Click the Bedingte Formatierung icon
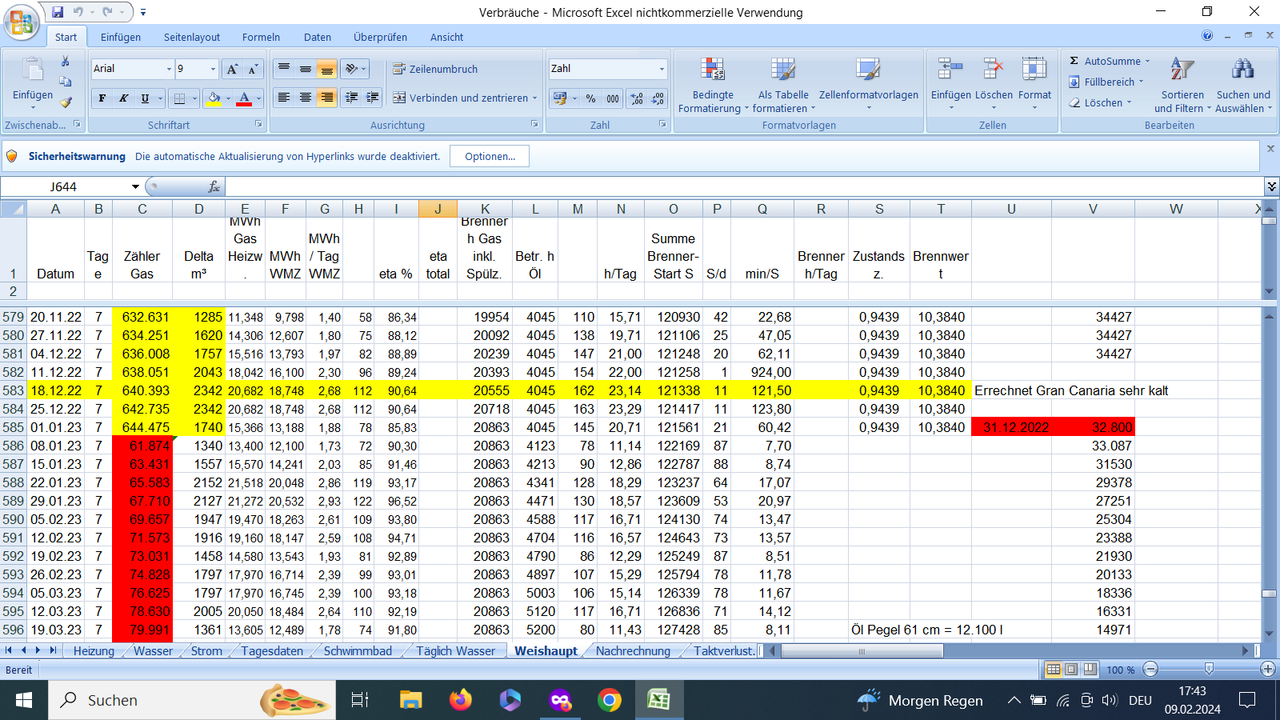Screen dimensions: 1280x720 click(712, 70)
